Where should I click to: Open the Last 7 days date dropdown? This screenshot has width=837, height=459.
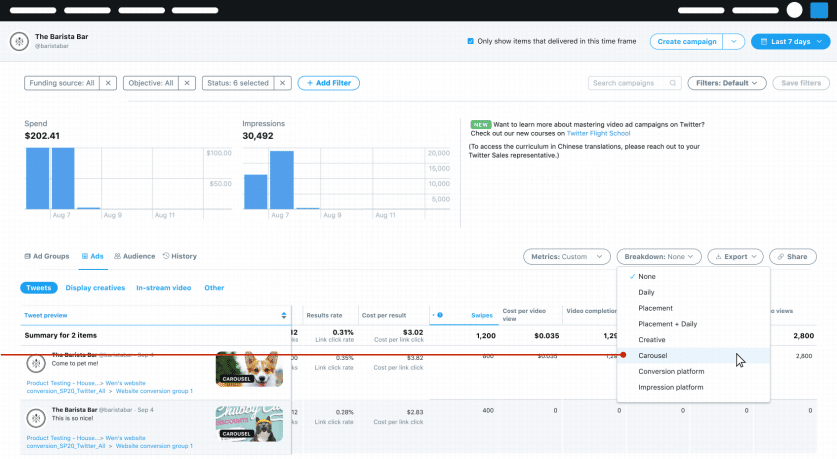(x=790, y=41)
